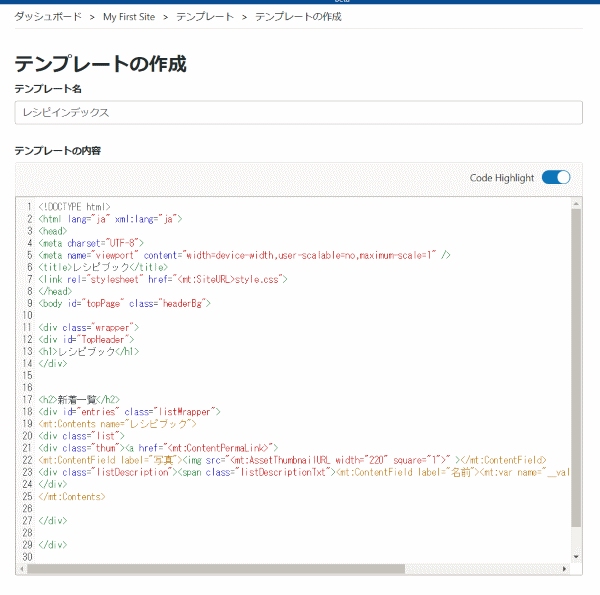
Task: Click the body id="topPage" line
Action: pos(124,303)
